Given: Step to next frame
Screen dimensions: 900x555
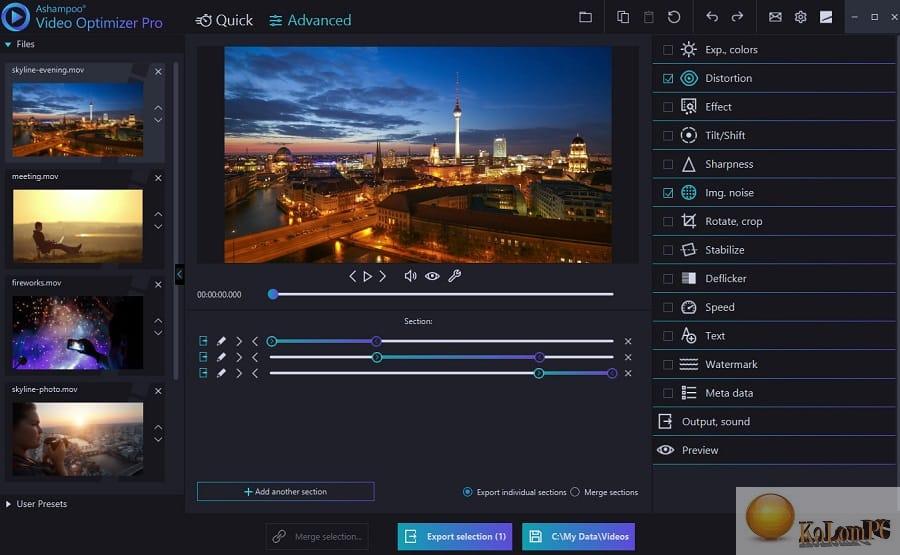Looking at the screenshot, I should (x=382, y=276).
